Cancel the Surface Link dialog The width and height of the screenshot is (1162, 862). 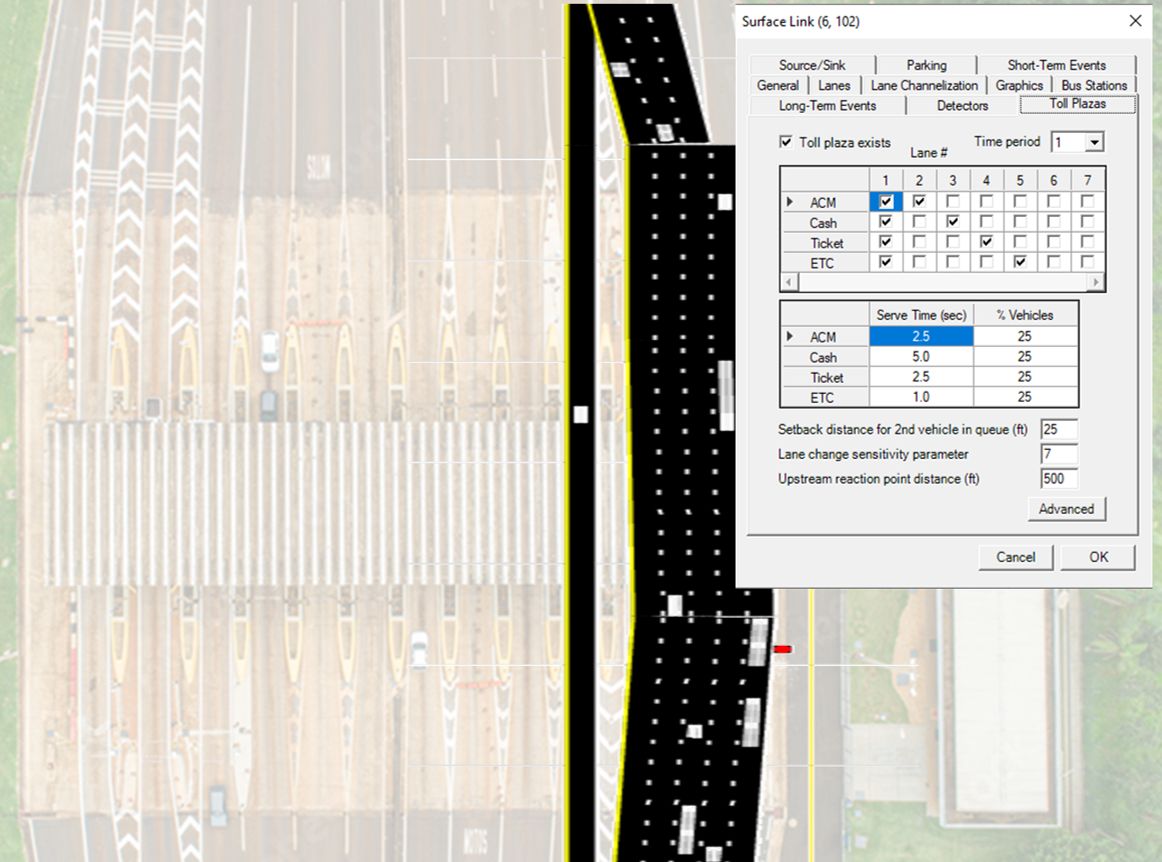point(1015,557)
